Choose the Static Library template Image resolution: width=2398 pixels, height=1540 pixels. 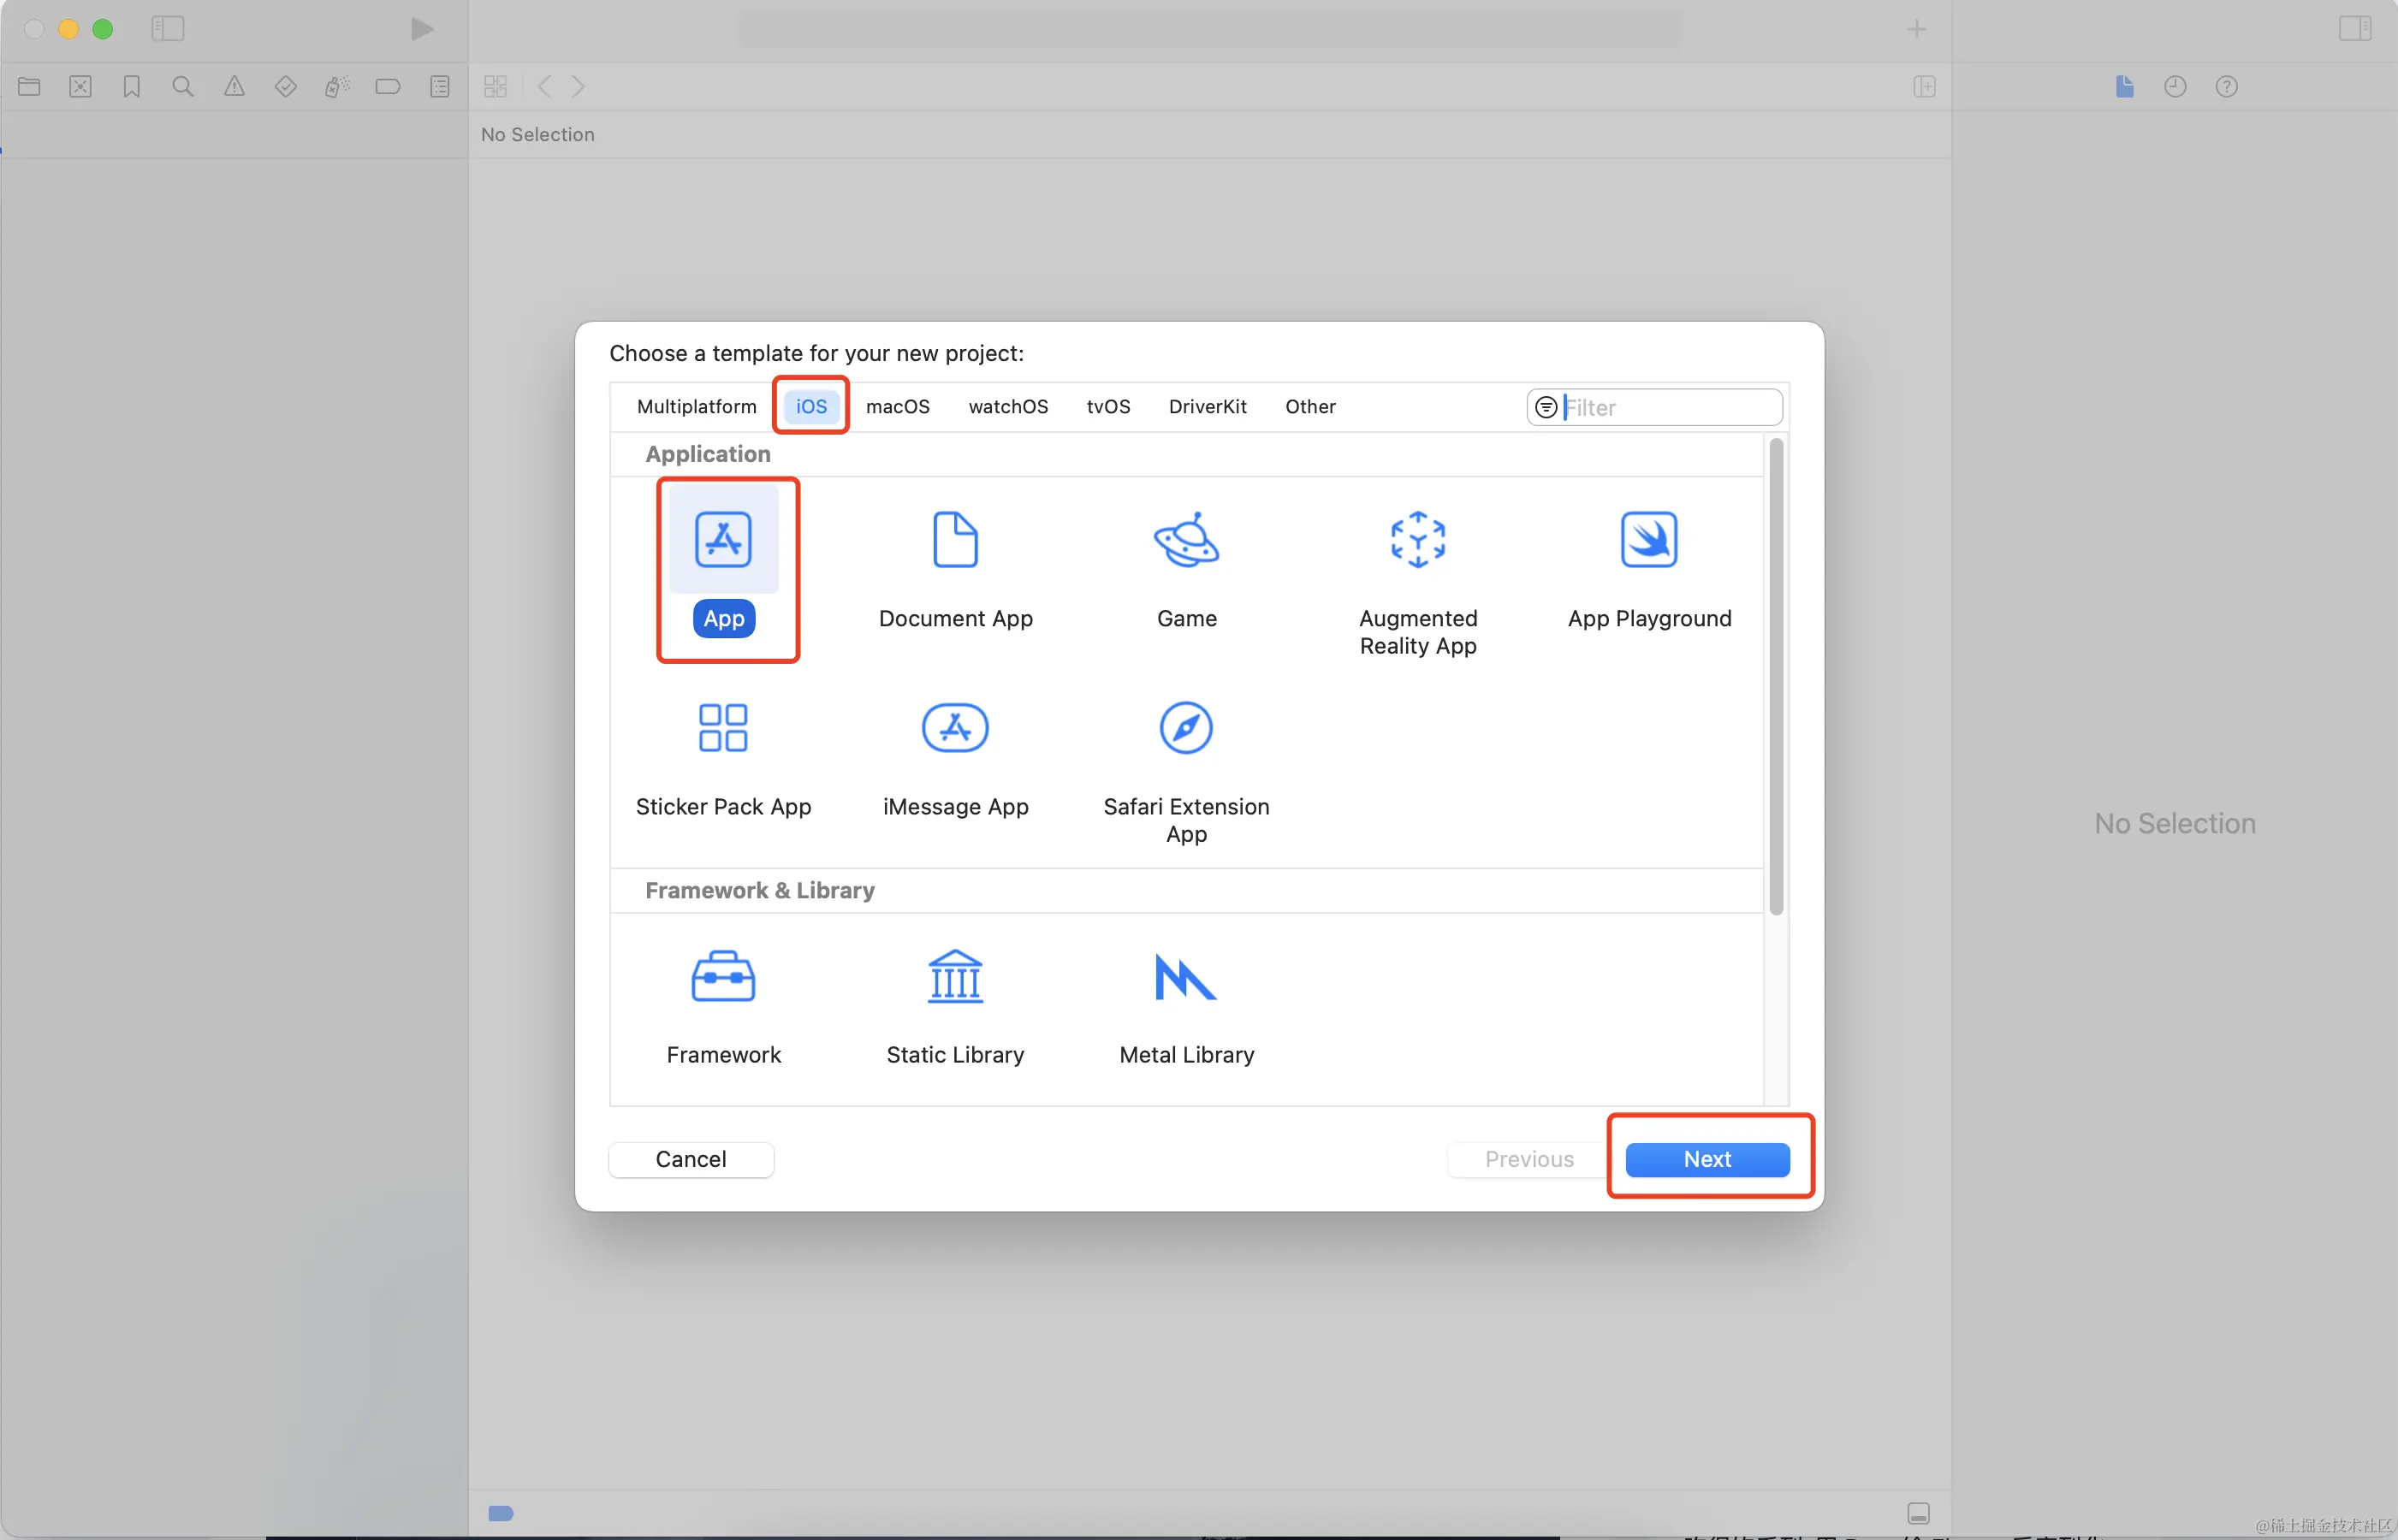955,977
